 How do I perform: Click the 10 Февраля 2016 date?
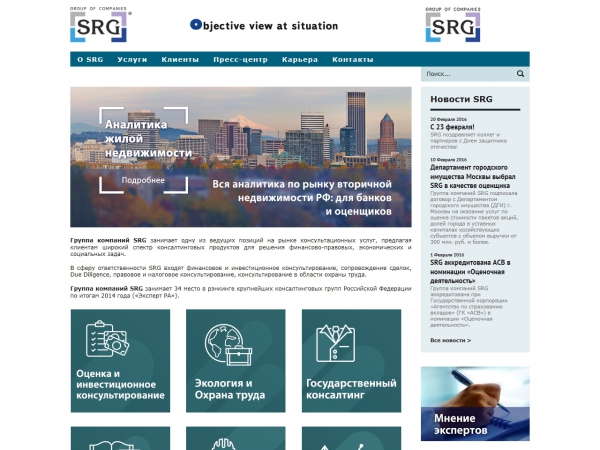[448, 160]
